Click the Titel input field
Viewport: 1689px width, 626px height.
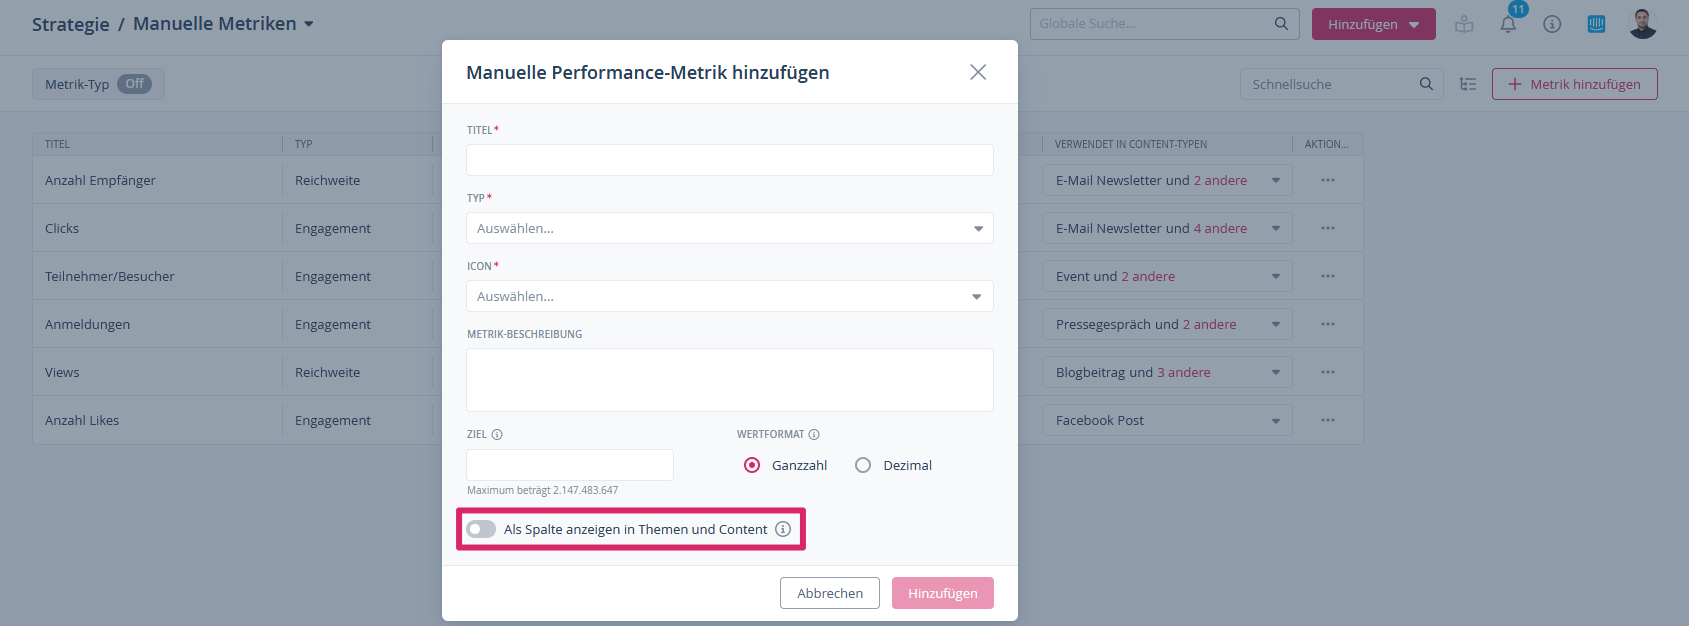[x=729, y=160]
